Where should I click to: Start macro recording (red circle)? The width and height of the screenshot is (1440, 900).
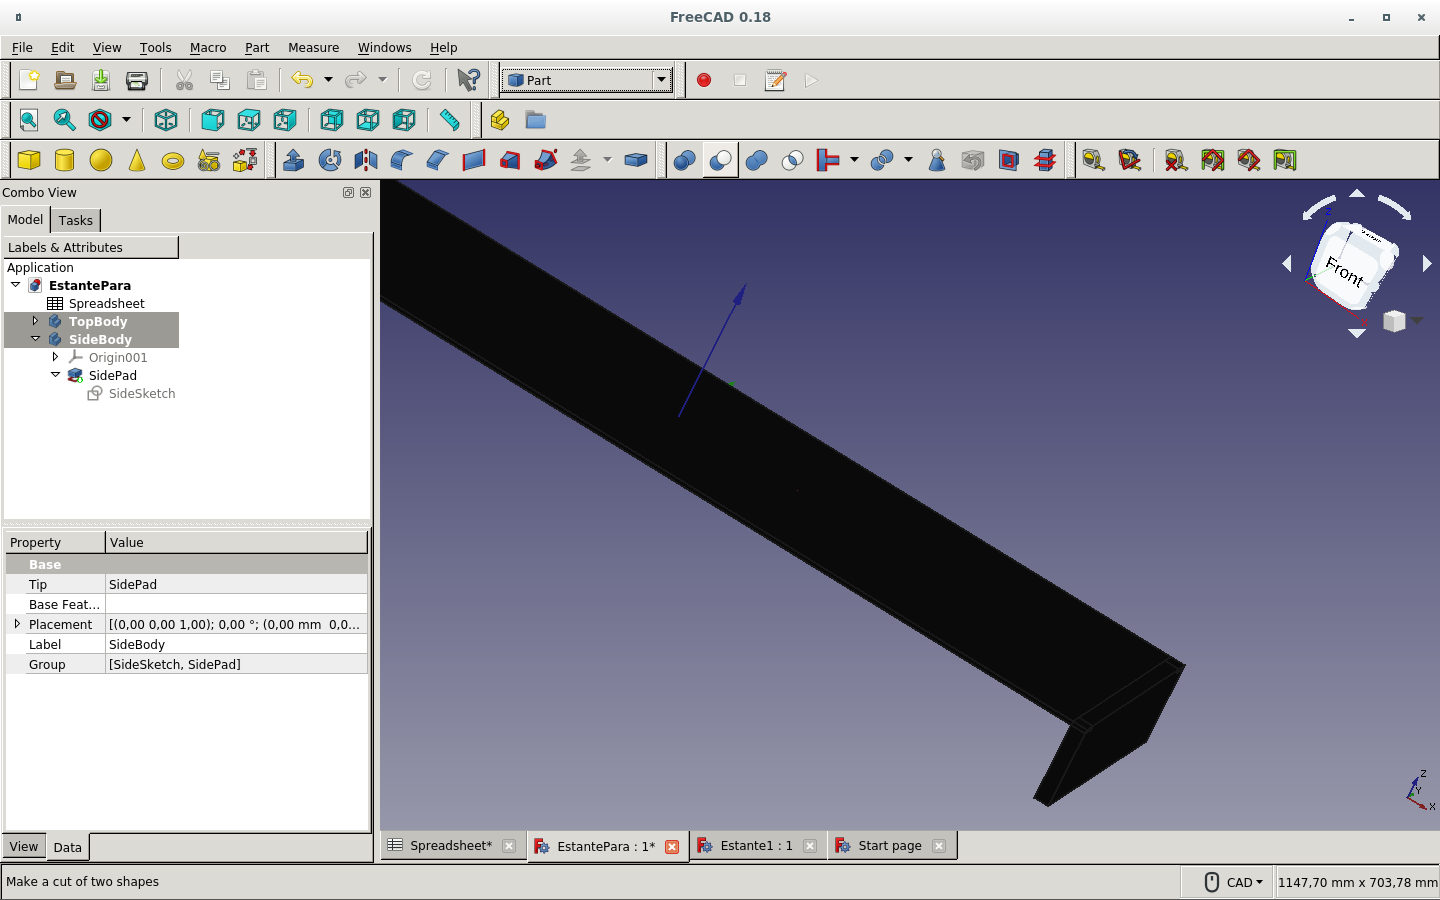pyautogui.click(x=704, y=80)
